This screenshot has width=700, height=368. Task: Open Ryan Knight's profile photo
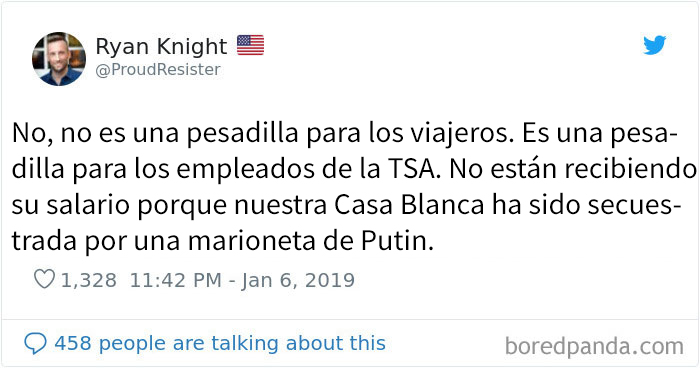point(58,59)
